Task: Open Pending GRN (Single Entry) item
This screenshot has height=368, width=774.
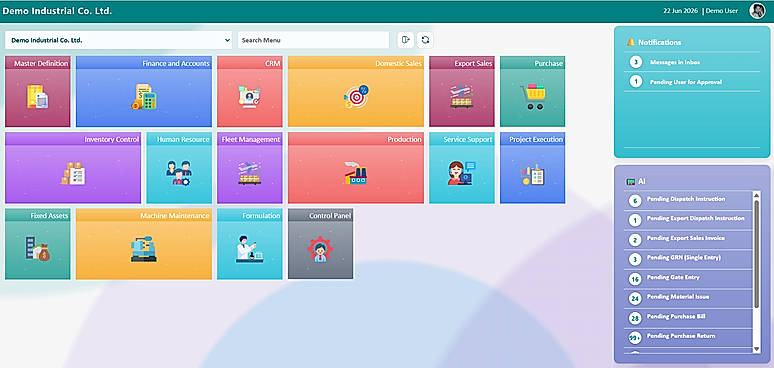Action: point(689,258)
